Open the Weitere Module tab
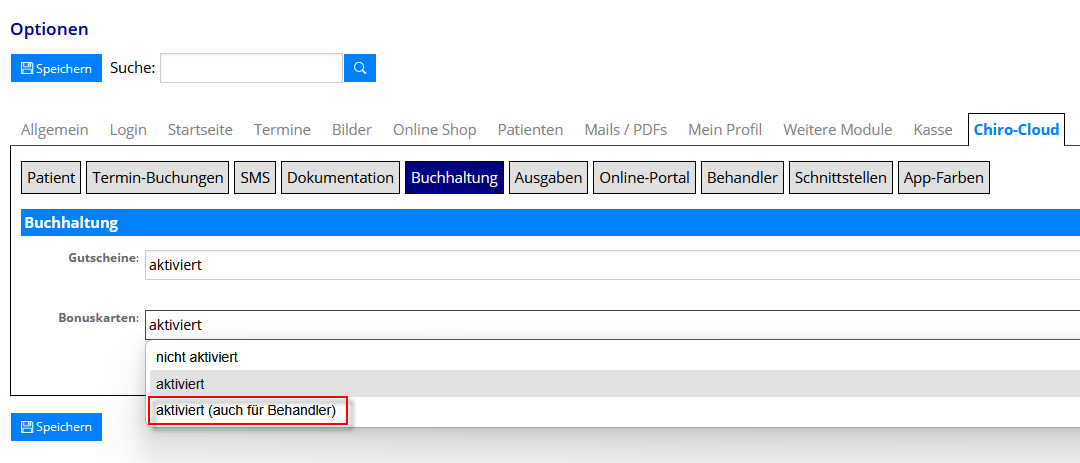The width and height of the screenshot is (1080, 463). pos(837,130)
